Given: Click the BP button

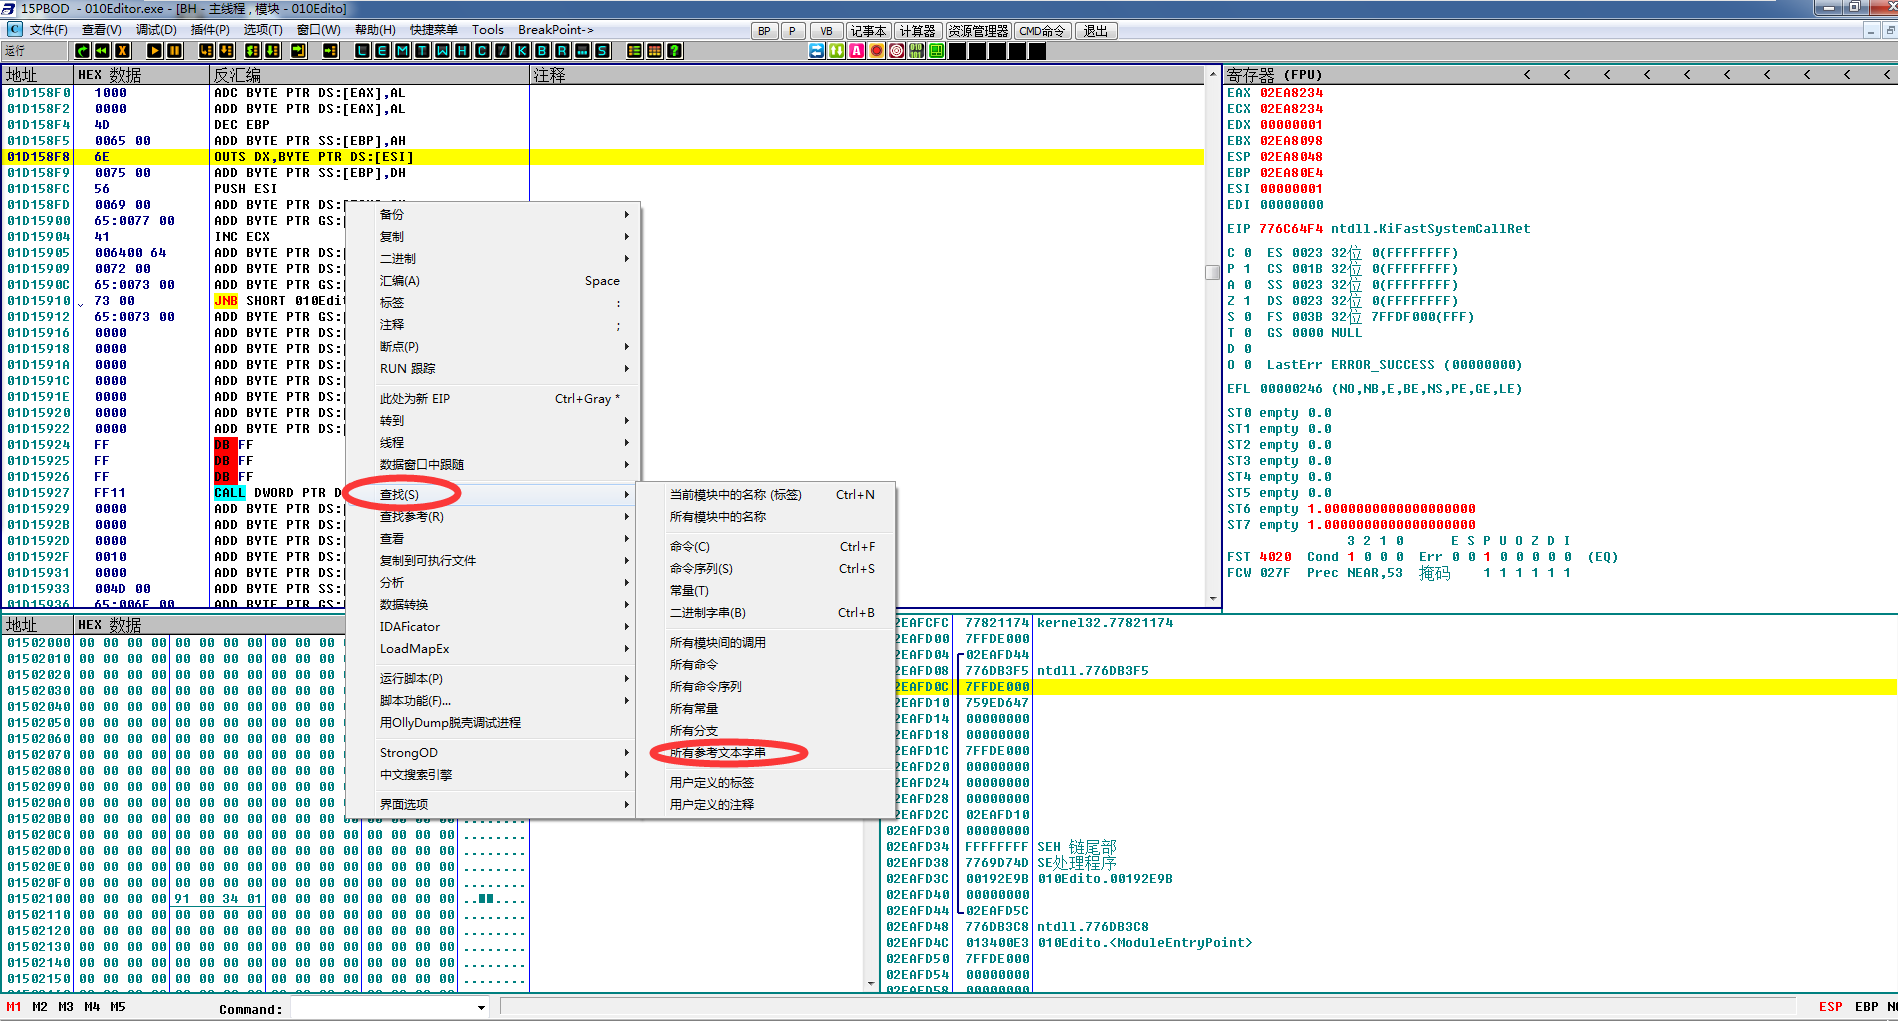Looking at the screenshot, I should click(764, 31).
